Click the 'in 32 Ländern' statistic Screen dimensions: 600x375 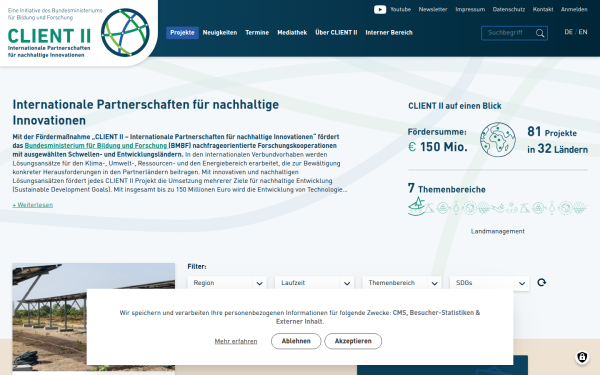click(557, 149)
